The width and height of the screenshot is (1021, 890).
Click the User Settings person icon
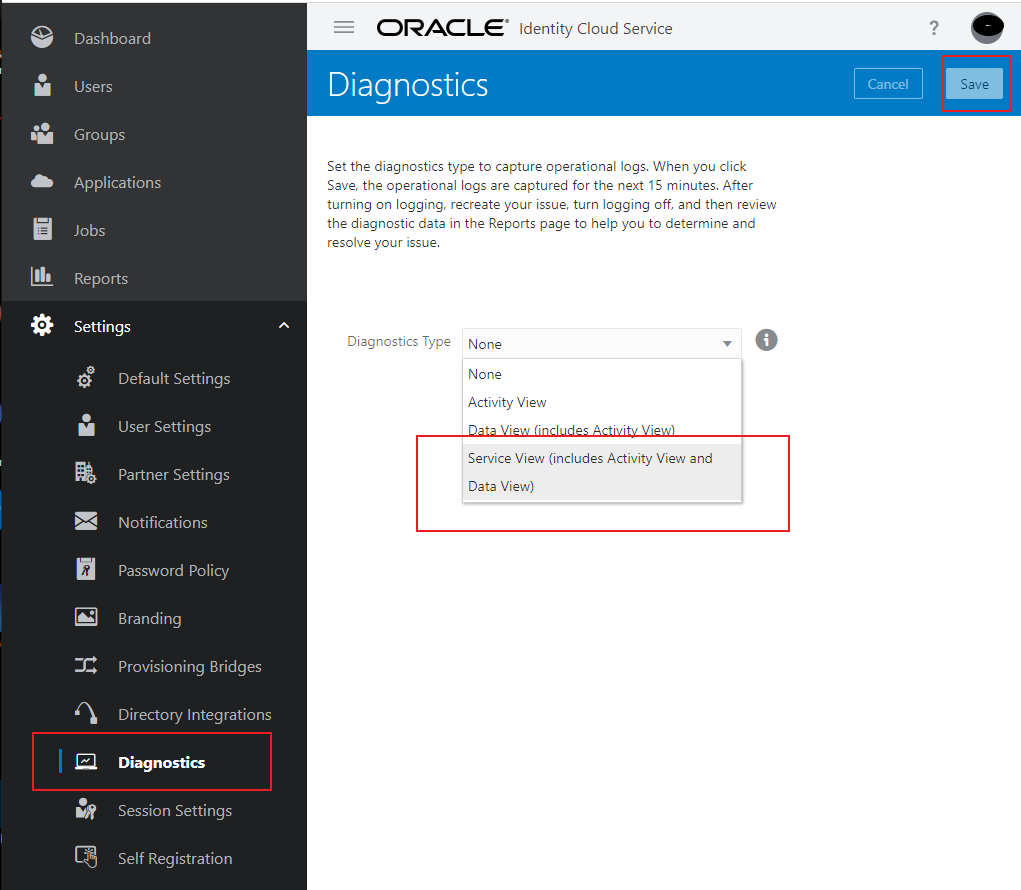(86, 425)
